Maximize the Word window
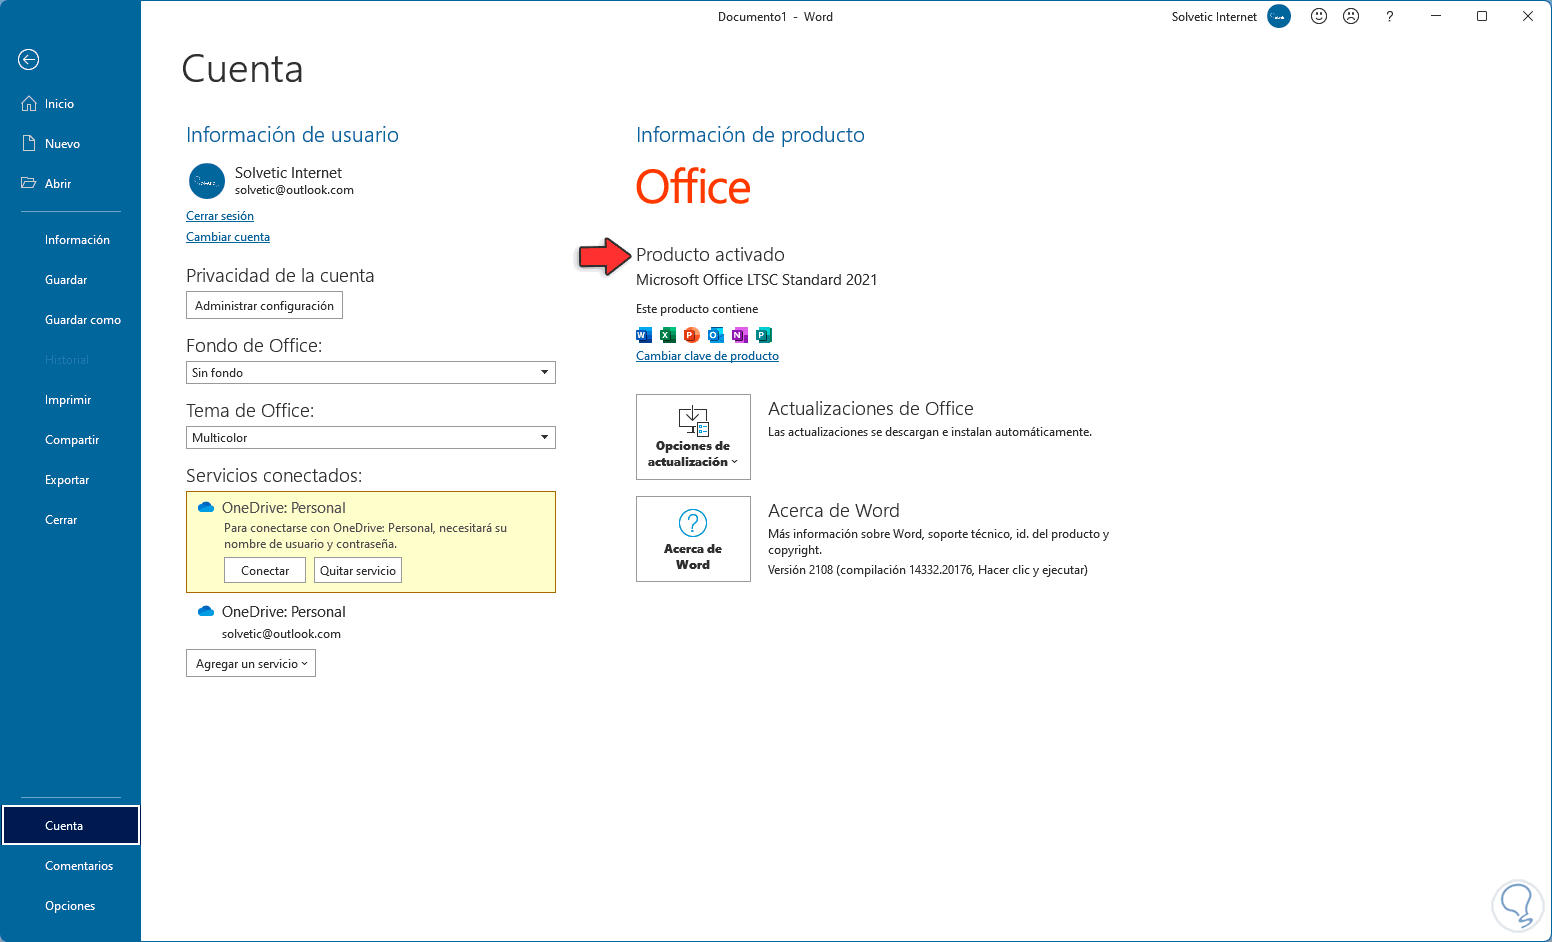The height and width of the screenshot is (942, 1552). point(1482,16)
